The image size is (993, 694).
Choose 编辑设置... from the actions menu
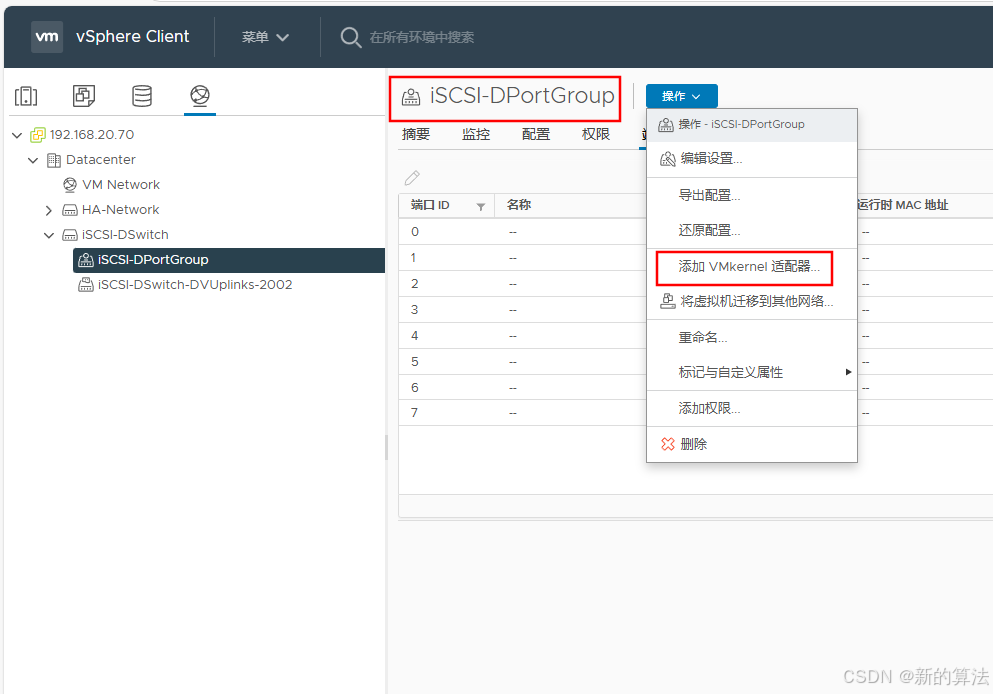click(x=752, y=158)
